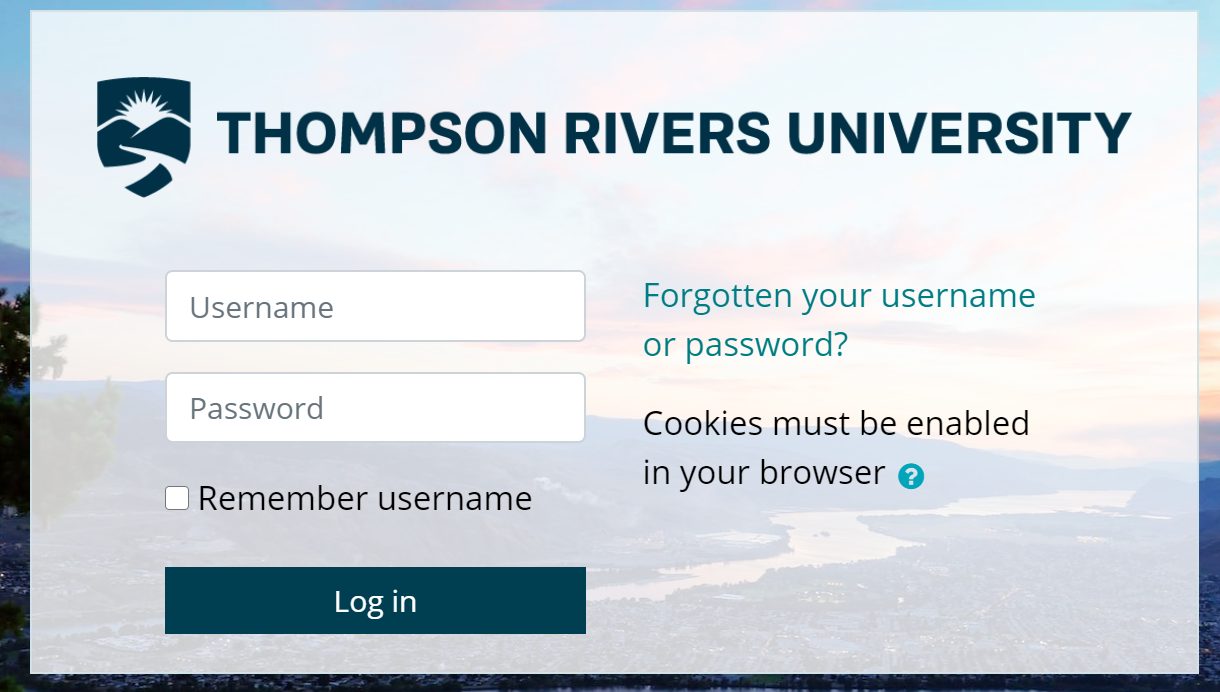Focus the Username input field
1220x692 pixels.
click(x=375, y=306)
